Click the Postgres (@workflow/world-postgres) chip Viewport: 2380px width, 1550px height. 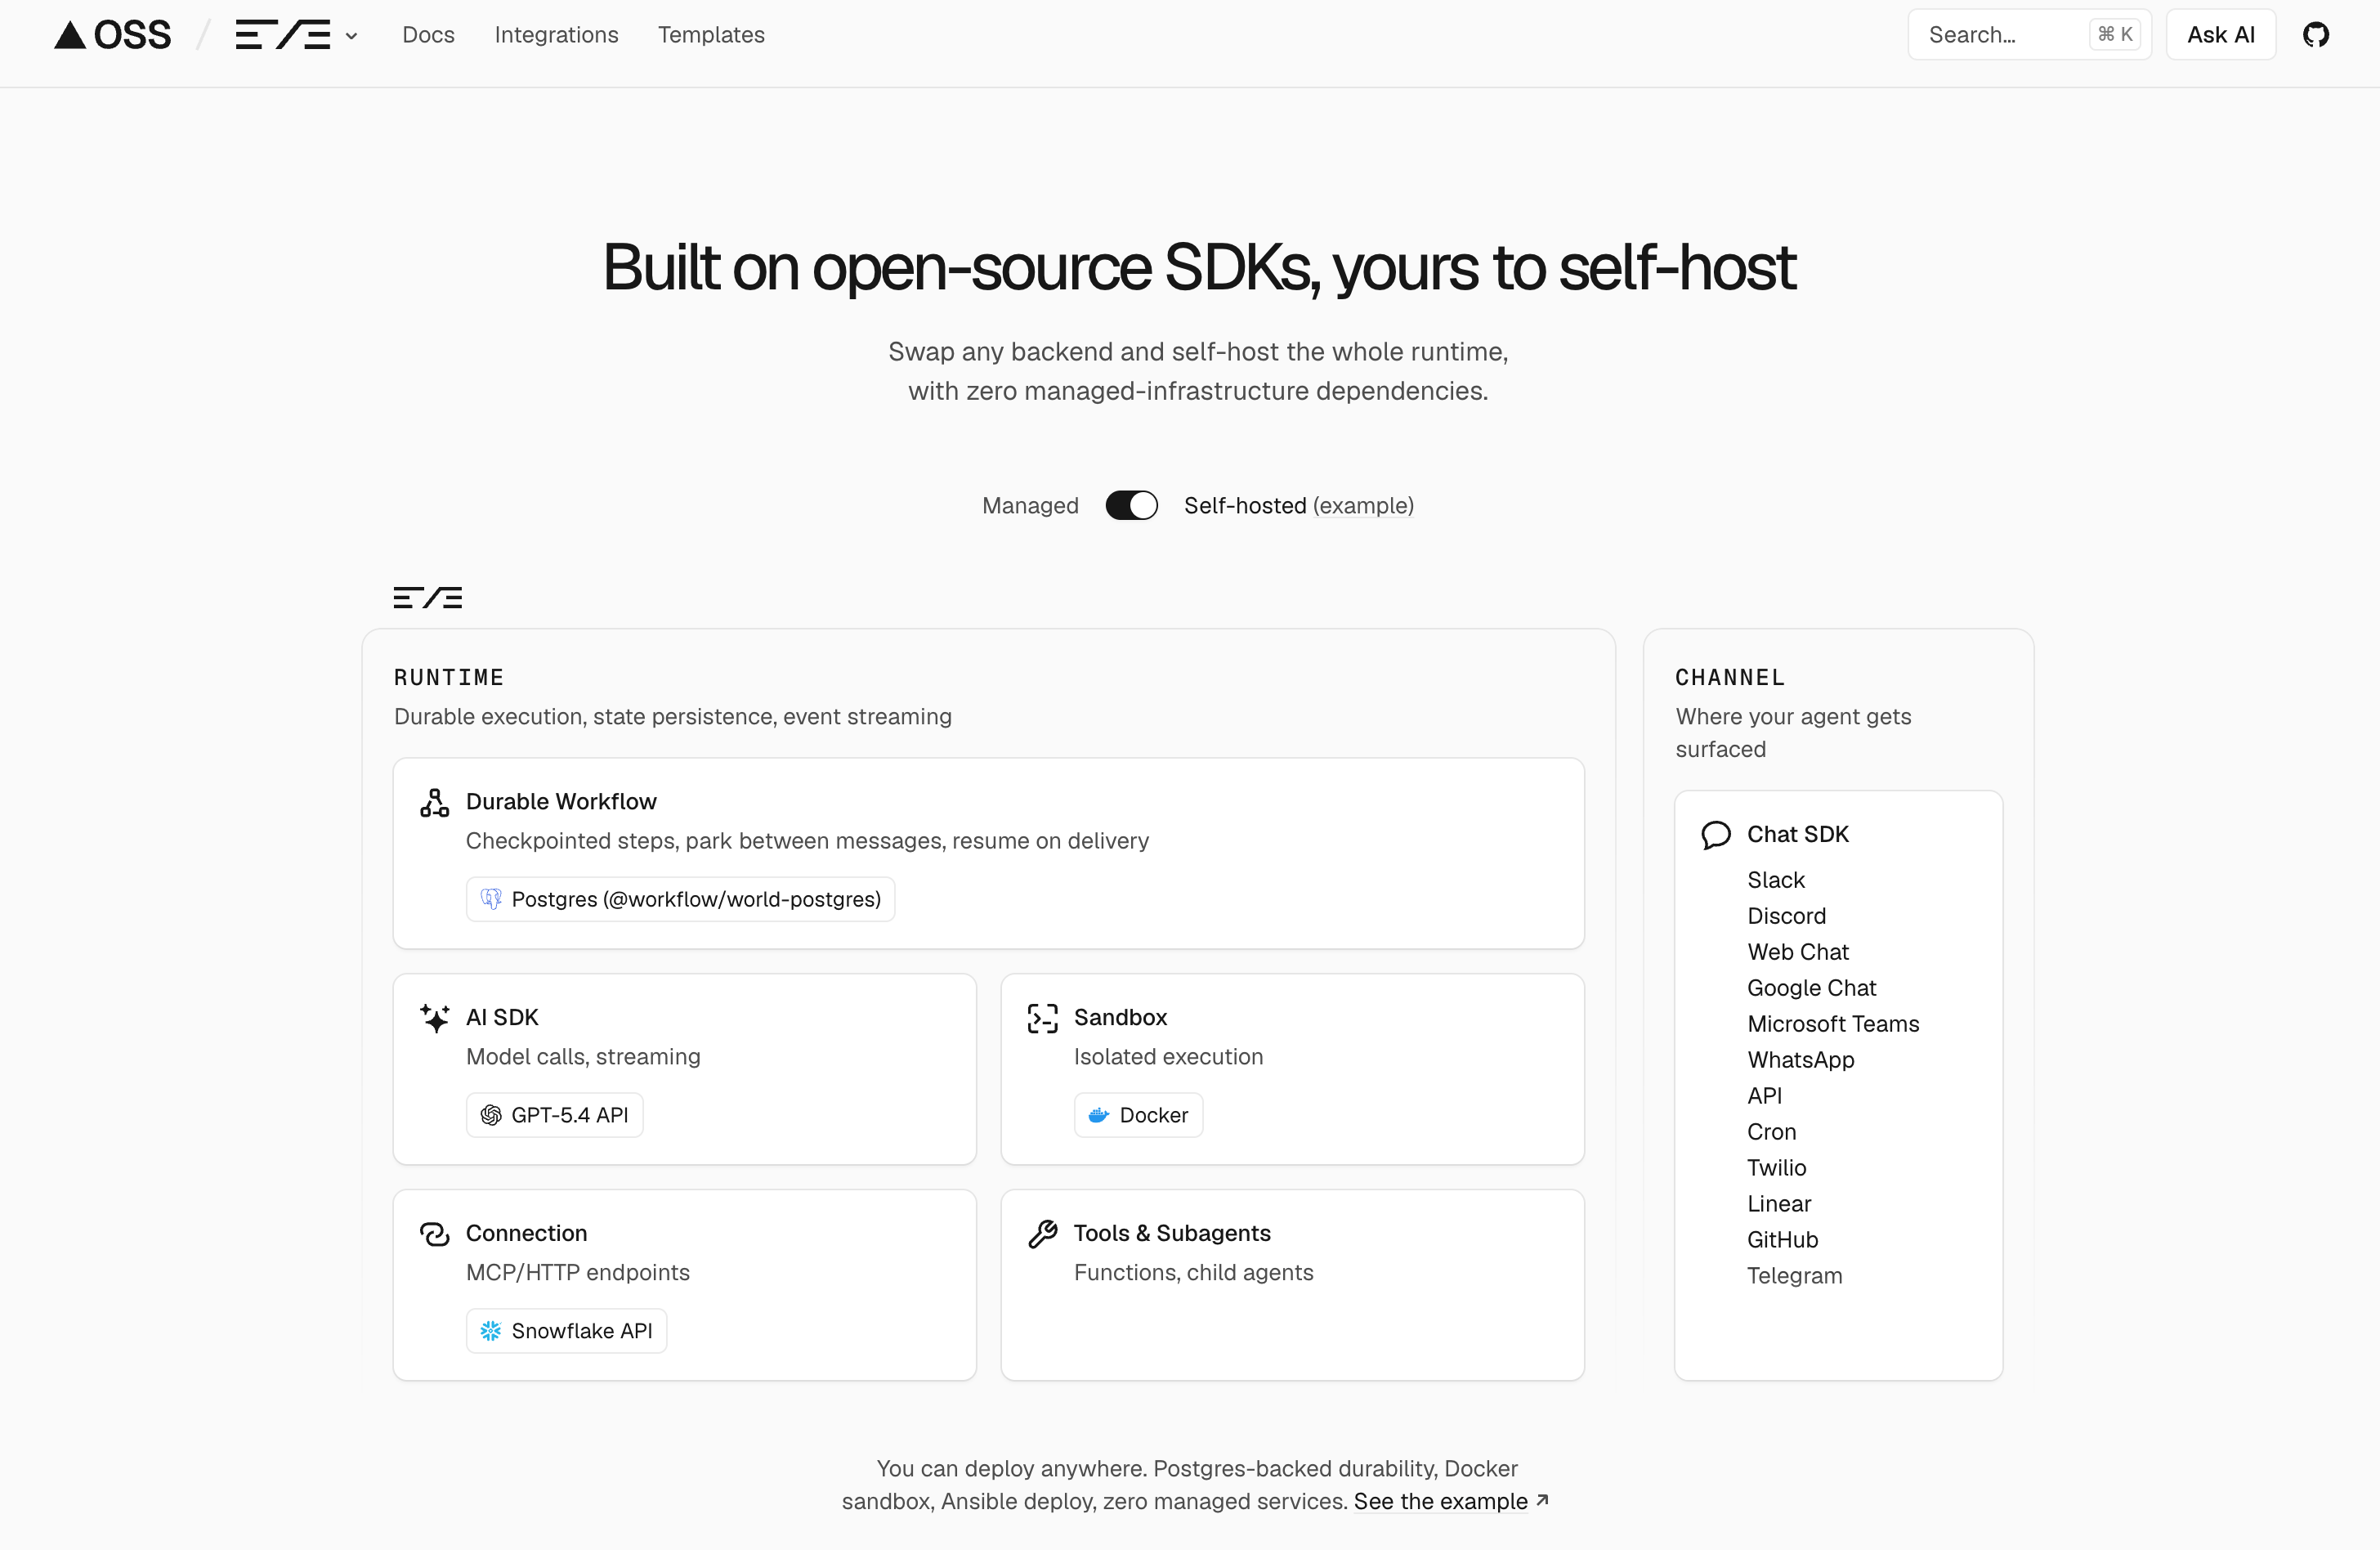(680, 899)
